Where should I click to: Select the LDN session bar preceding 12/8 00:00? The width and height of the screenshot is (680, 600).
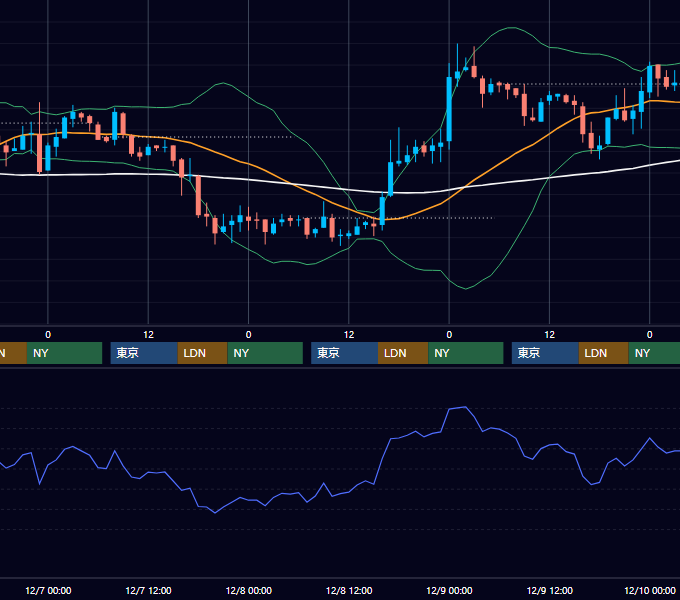point(203,353)
